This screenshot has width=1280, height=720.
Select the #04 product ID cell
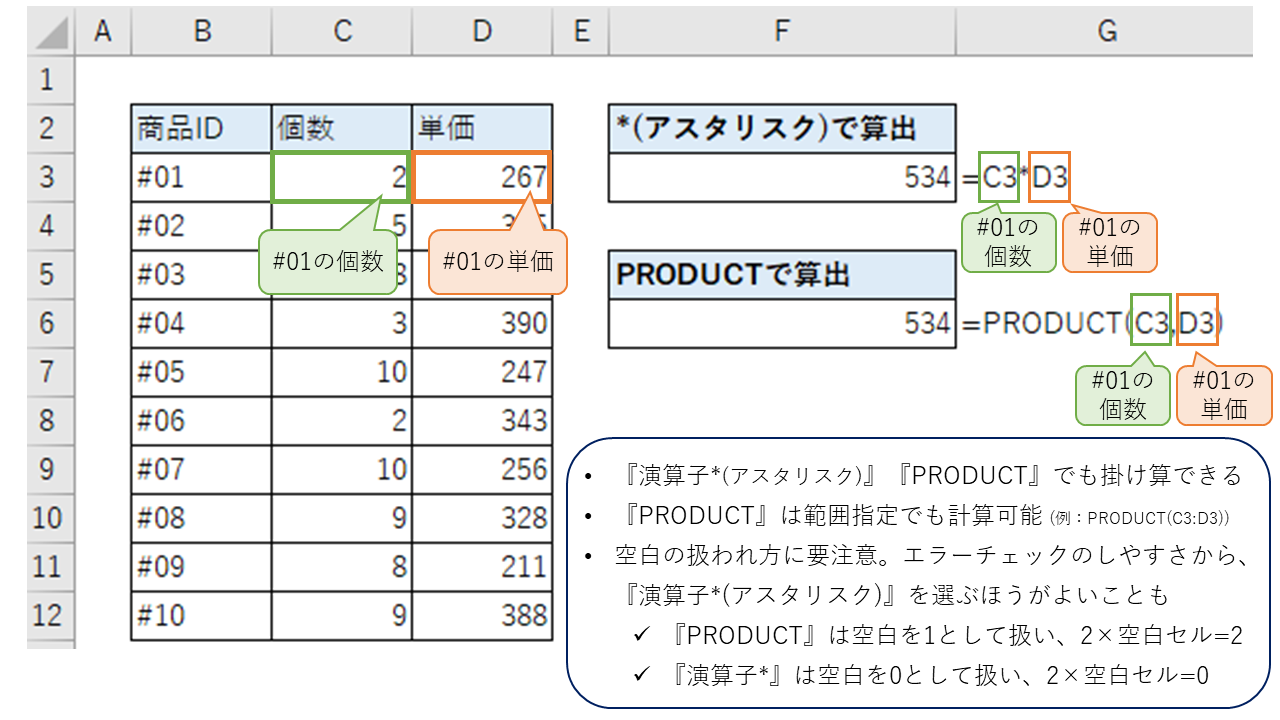[x=202, y=324]
